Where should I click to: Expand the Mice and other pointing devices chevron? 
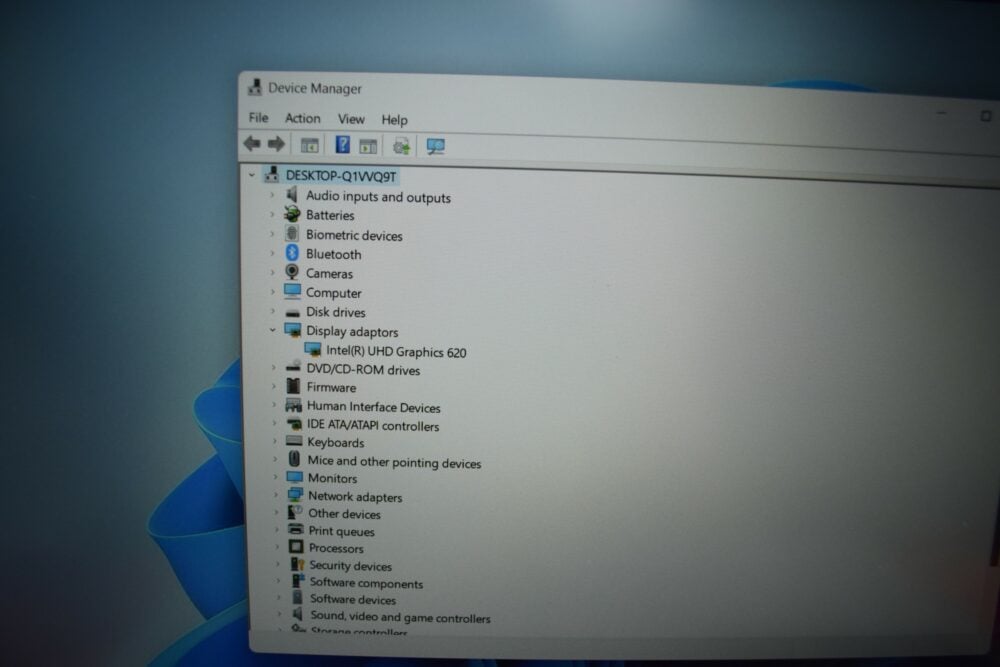coord(275,458)
